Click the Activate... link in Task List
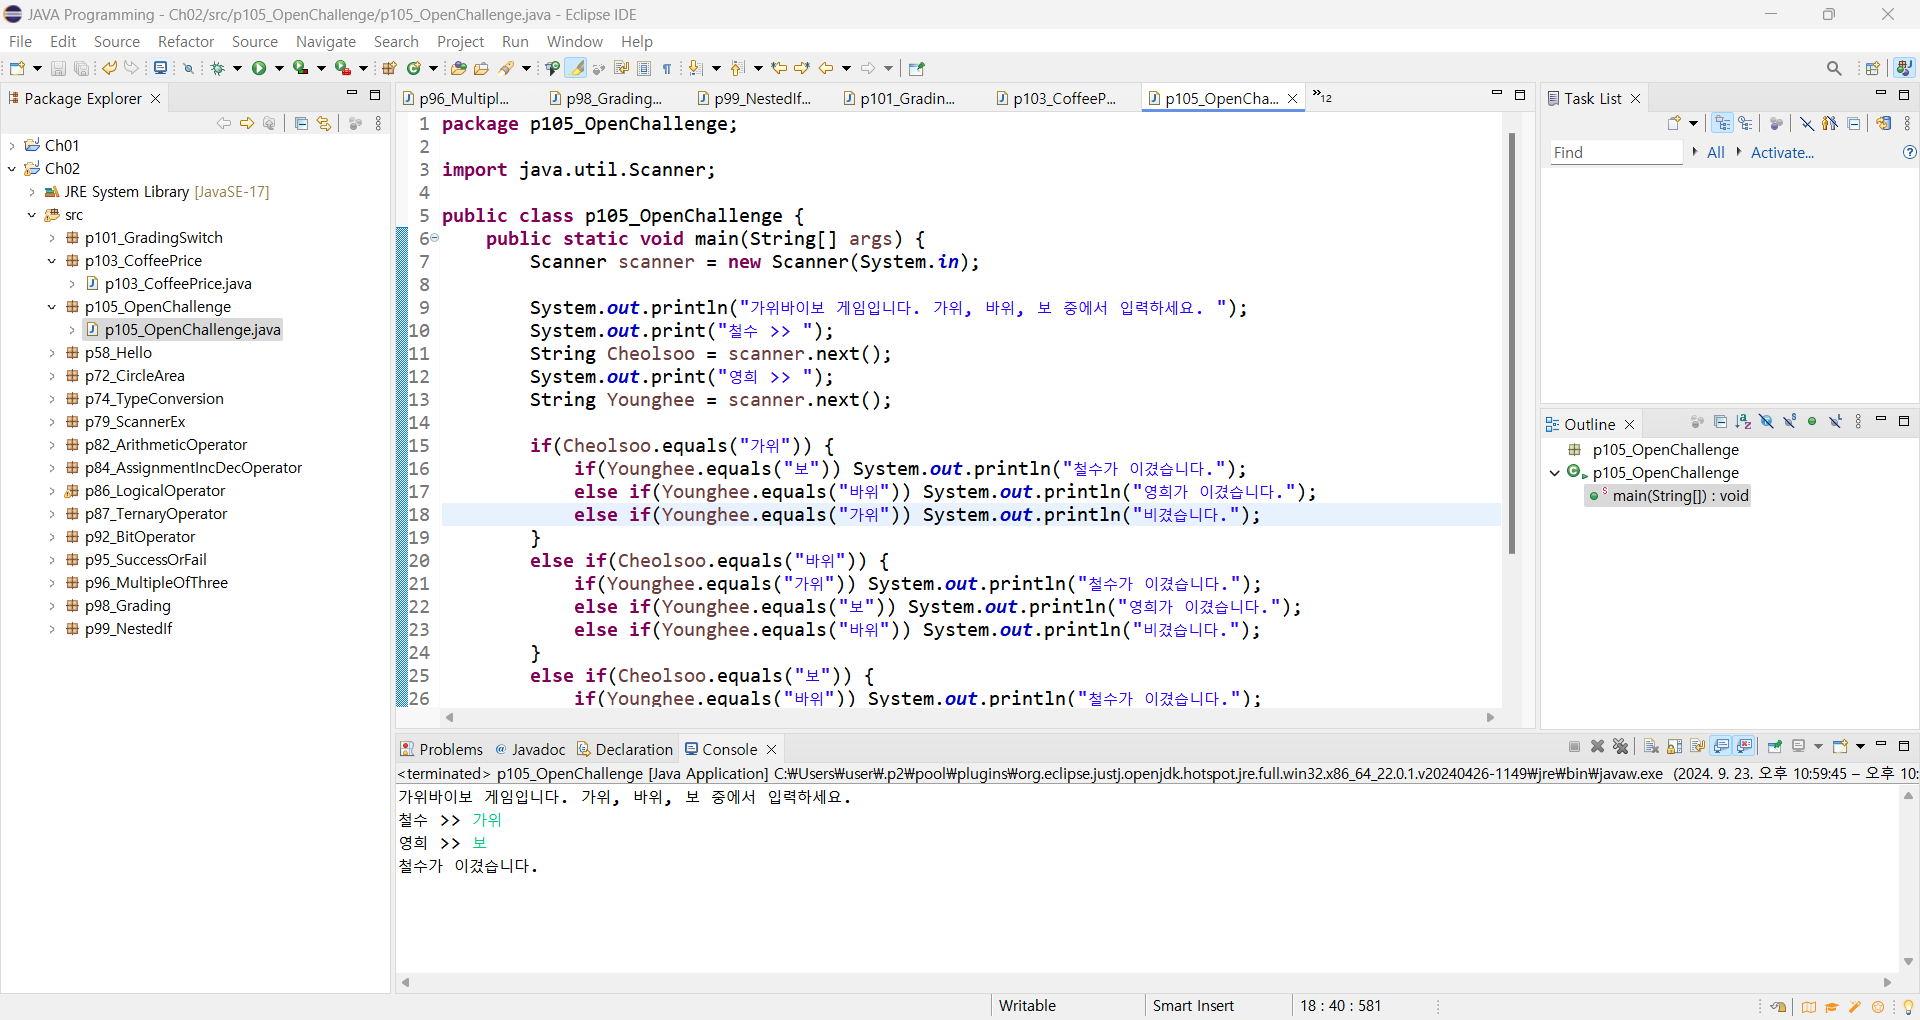The image size is (1920, 1020). coord(1782,152)
